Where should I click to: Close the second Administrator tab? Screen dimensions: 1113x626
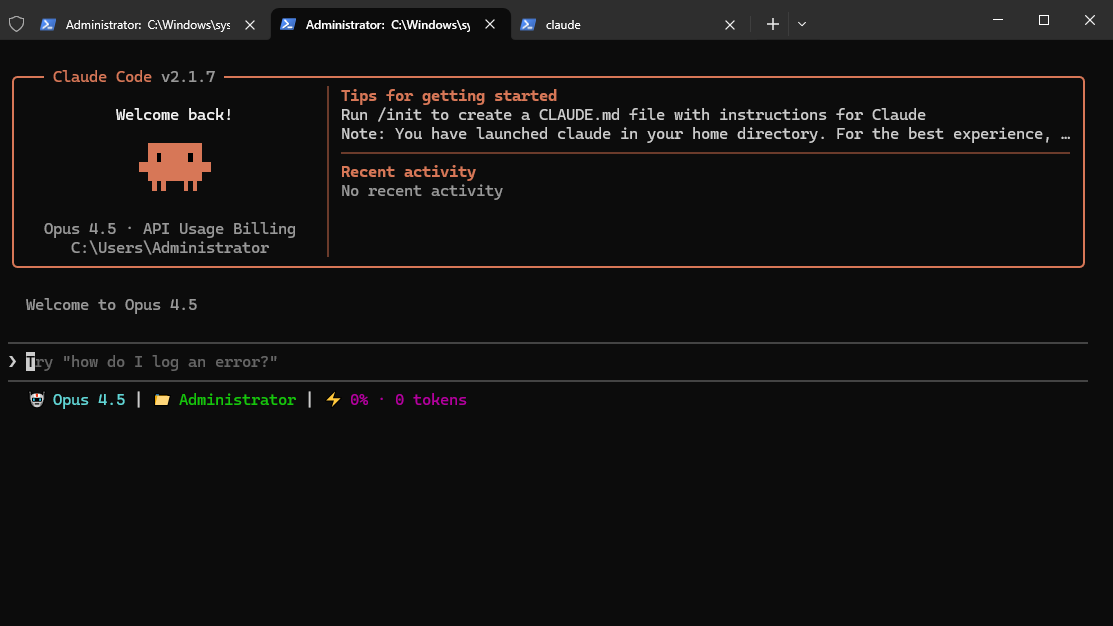[490, 24]
